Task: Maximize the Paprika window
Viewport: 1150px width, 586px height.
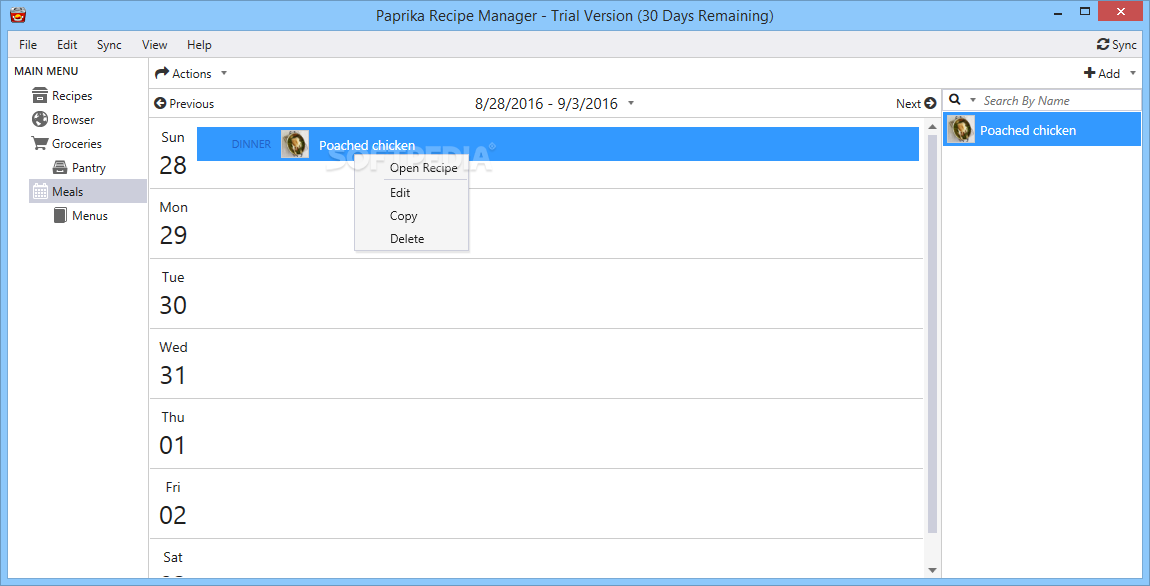Action: [x=1085, y=13]
